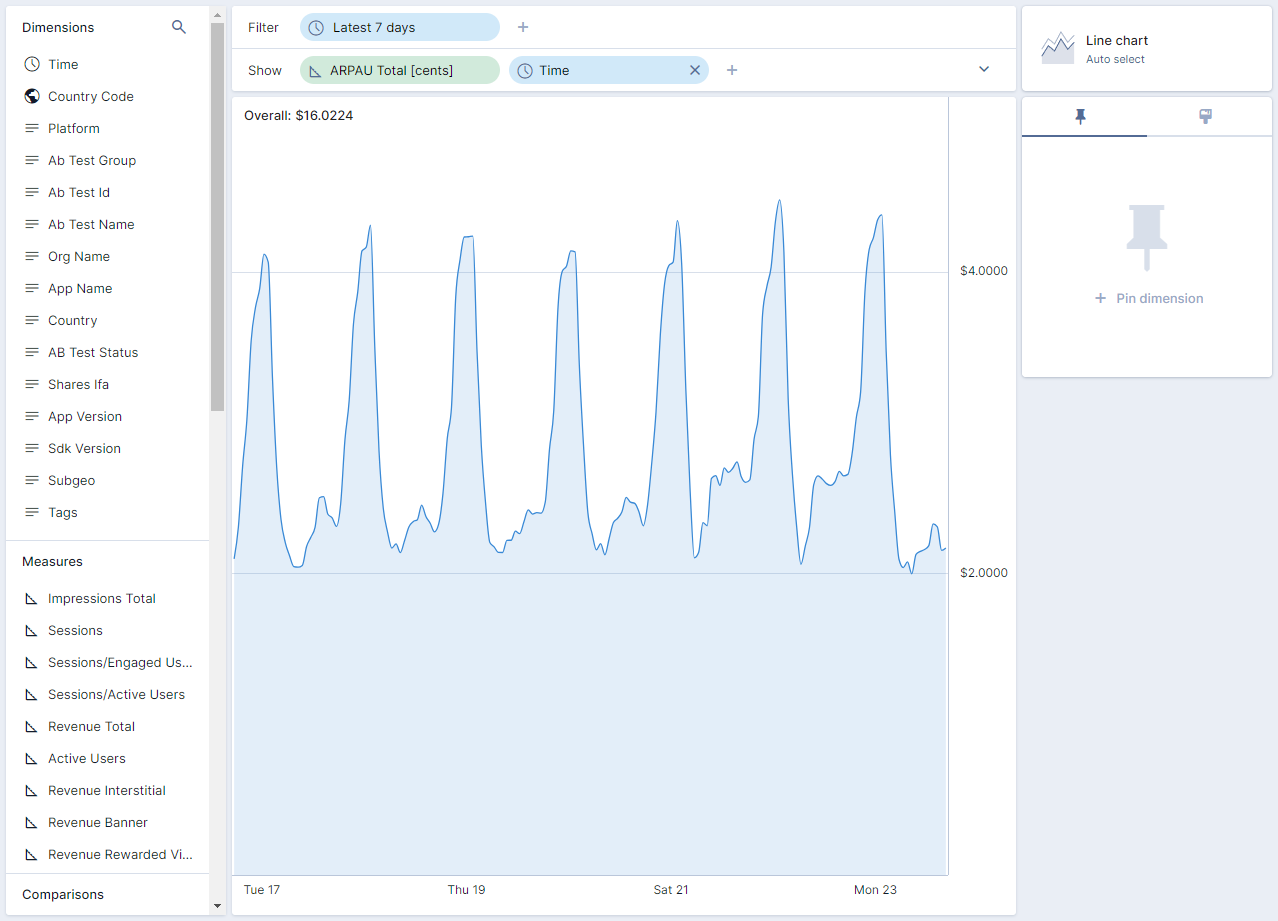1278x921 pixels.
Task: Click the clock icon beside Time dimension
Action: [32, 64]
